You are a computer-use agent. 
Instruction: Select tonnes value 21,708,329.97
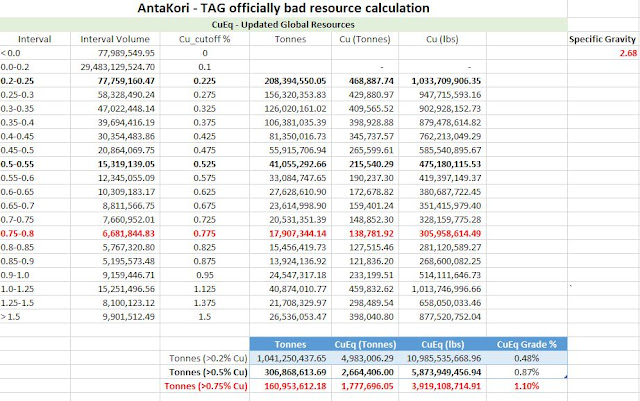point(298,303)
